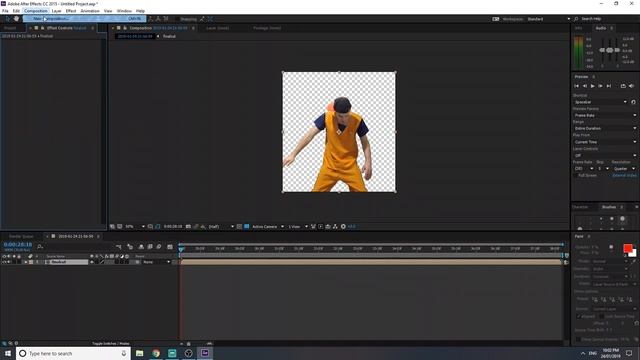
Task: Select the Selection arrow tool
Action: (x=8, y=19)
